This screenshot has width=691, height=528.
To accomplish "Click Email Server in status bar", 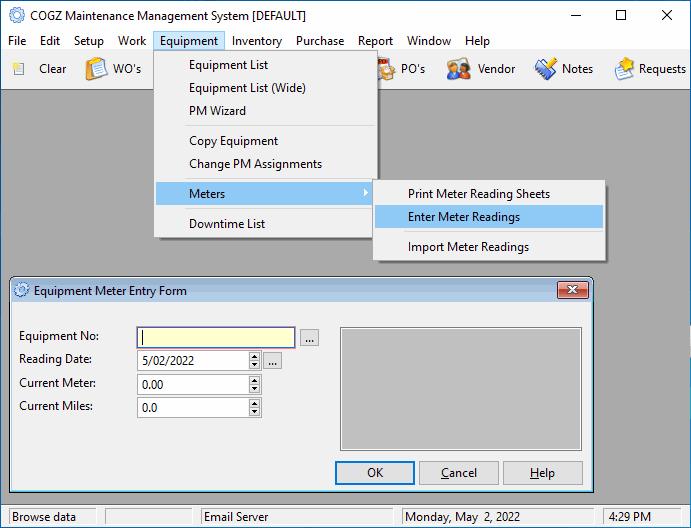I will 236,517.
